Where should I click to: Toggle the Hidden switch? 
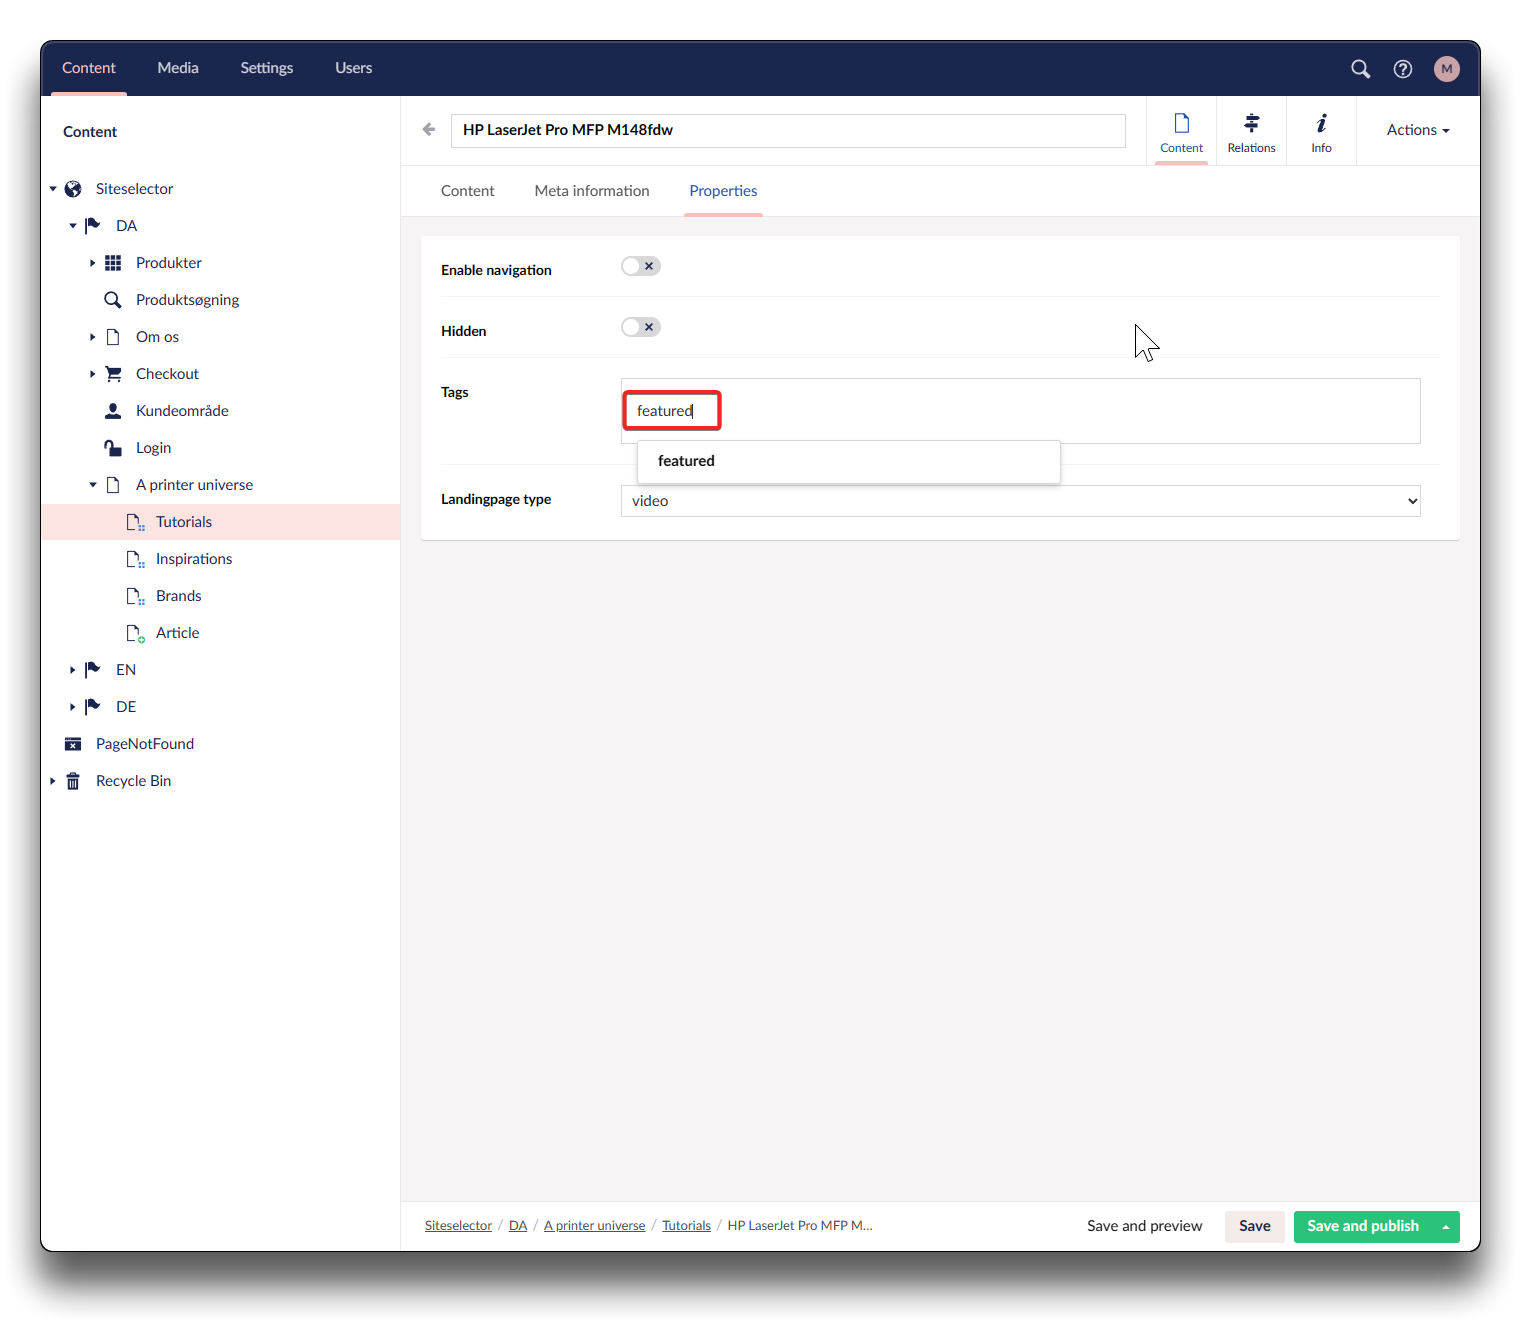click(x=640, y=327)
